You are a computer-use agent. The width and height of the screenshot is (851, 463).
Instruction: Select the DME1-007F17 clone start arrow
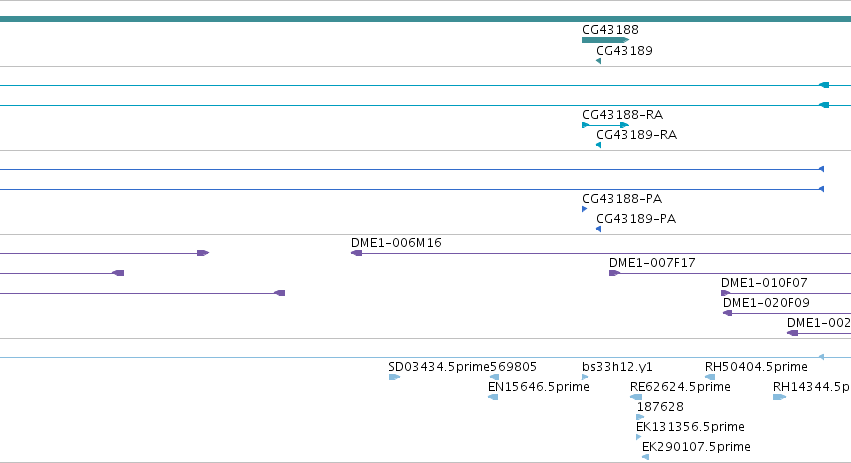[x=614, y=273]
